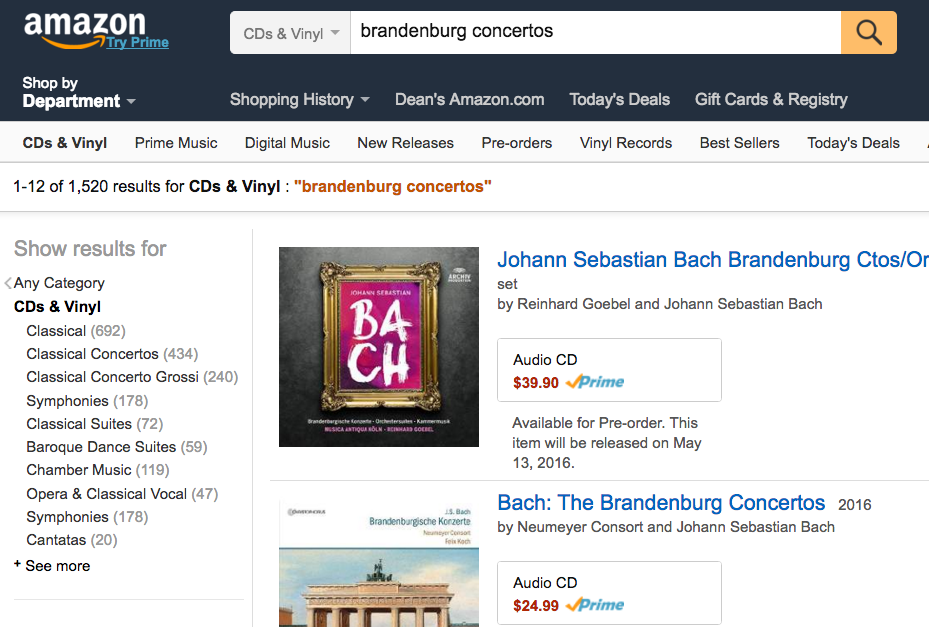Switch to the Vinyl Records tab
The image size is (929, 627).
click(x=625, y=143)
